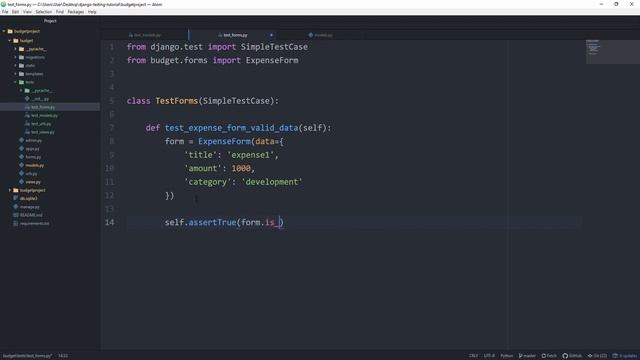This screenshot has height=360, width=640.
Task: Select test_forms.py in the project tree
Action: 43,107
